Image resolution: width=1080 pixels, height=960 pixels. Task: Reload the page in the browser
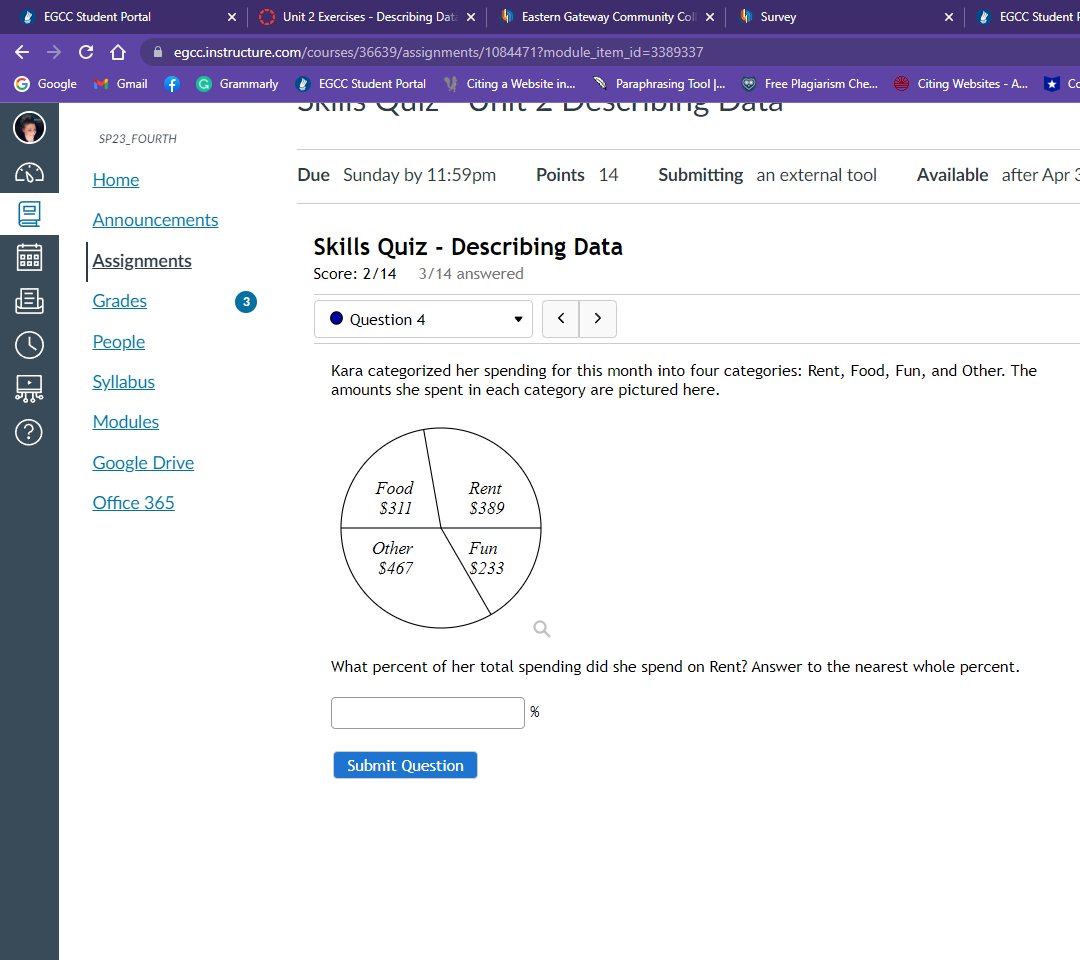click(85, 52)
